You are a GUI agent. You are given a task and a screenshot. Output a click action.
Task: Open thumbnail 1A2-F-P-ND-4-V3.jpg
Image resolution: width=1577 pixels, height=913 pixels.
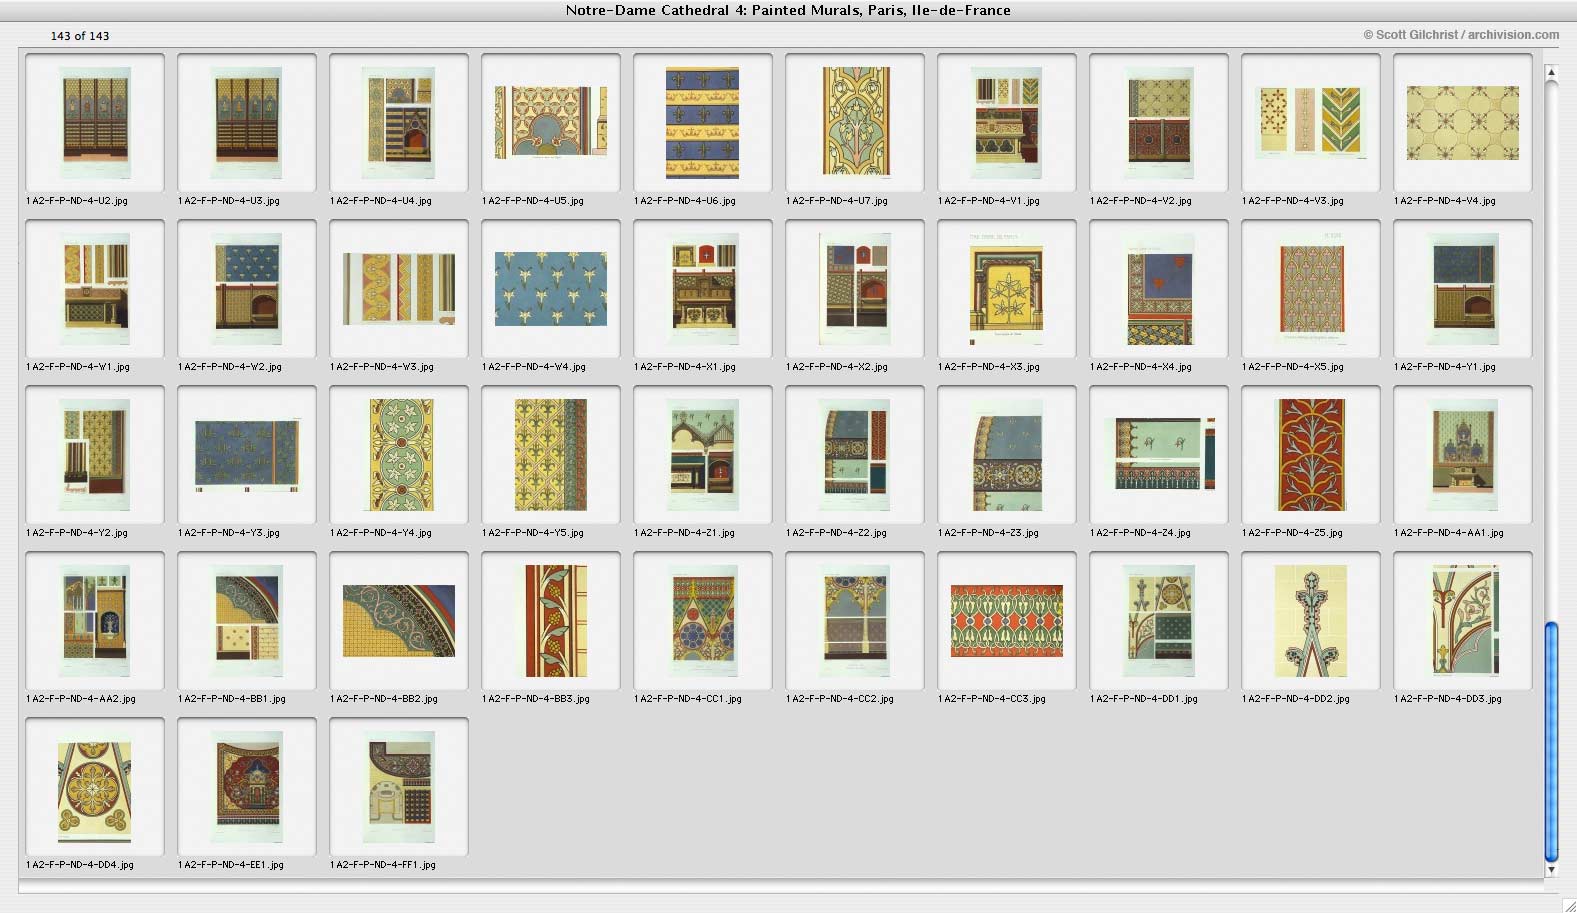coord(1311,123)
